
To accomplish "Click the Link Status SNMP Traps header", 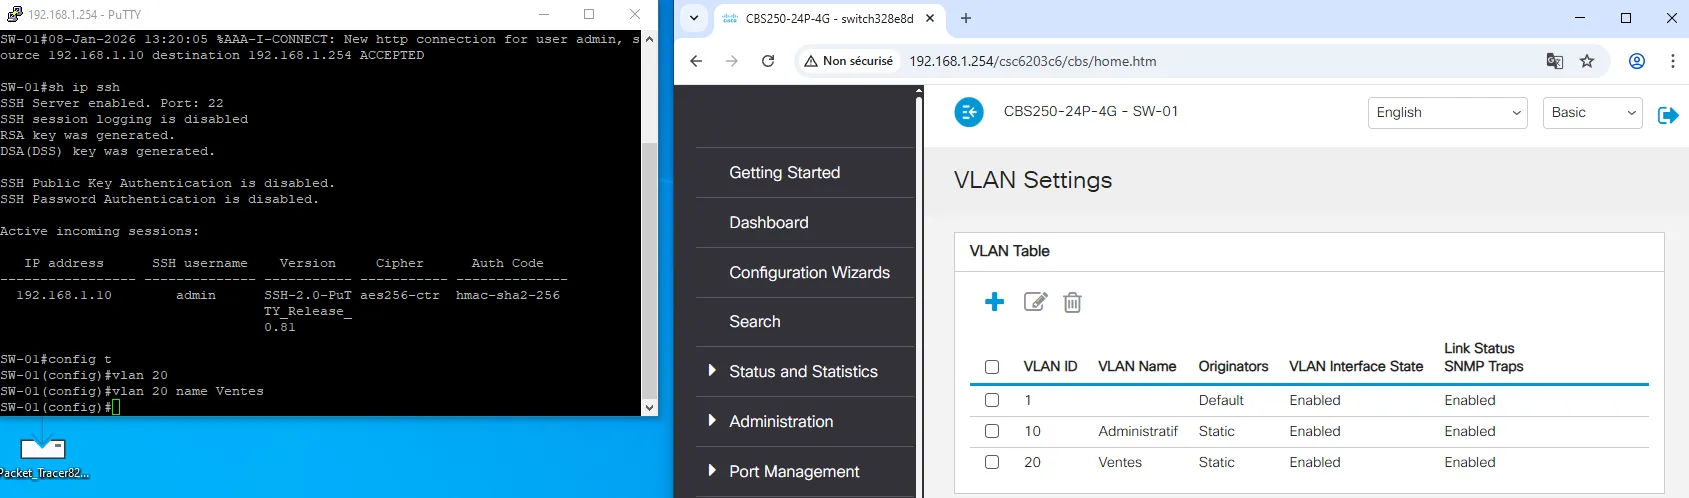I will click(x=1484, y=357).
